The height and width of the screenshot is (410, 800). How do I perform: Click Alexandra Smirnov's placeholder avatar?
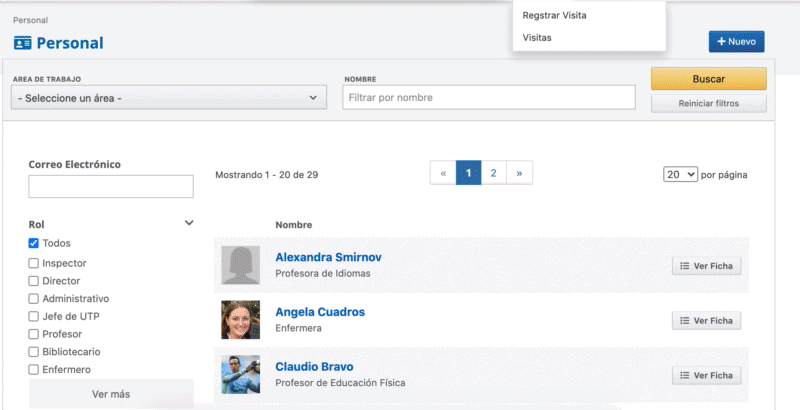[240, 265]
